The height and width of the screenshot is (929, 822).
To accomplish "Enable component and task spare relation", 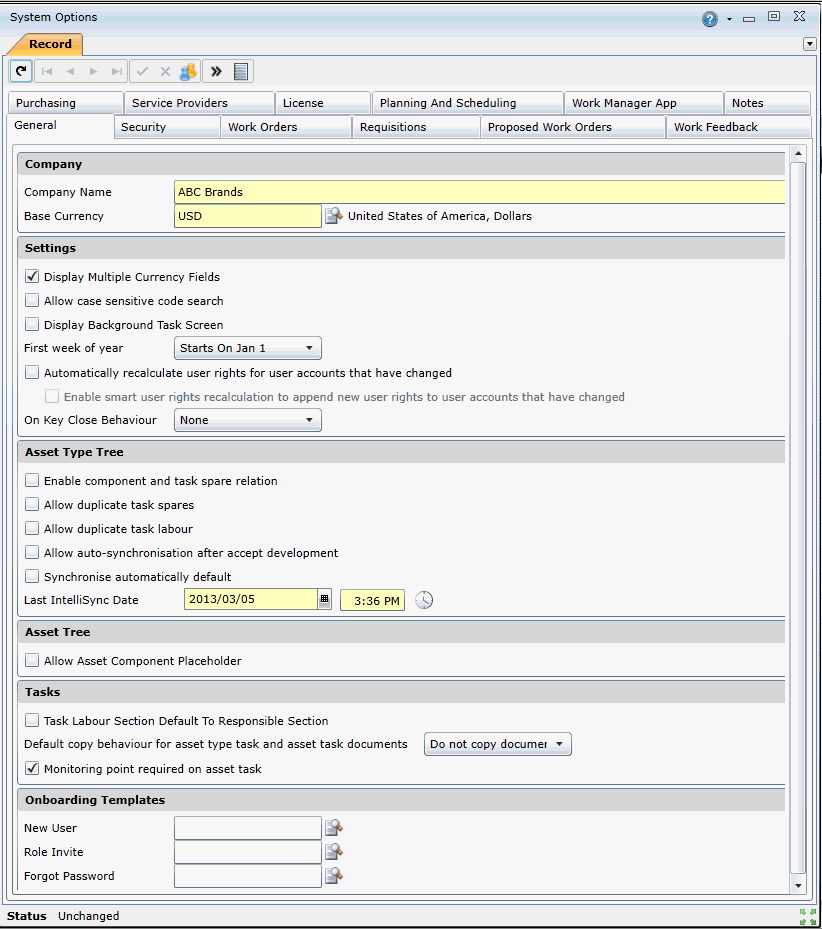I will click(32, 480).
